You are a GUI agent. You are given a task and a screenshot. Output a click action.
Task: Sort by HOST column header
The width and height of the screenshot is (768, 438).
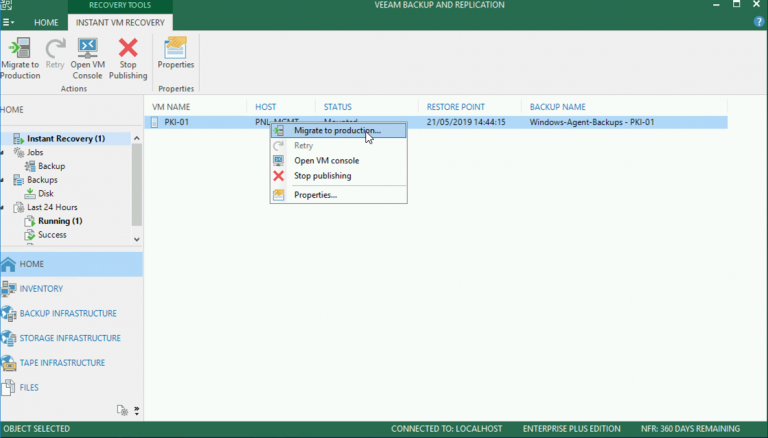coord(265,107)
